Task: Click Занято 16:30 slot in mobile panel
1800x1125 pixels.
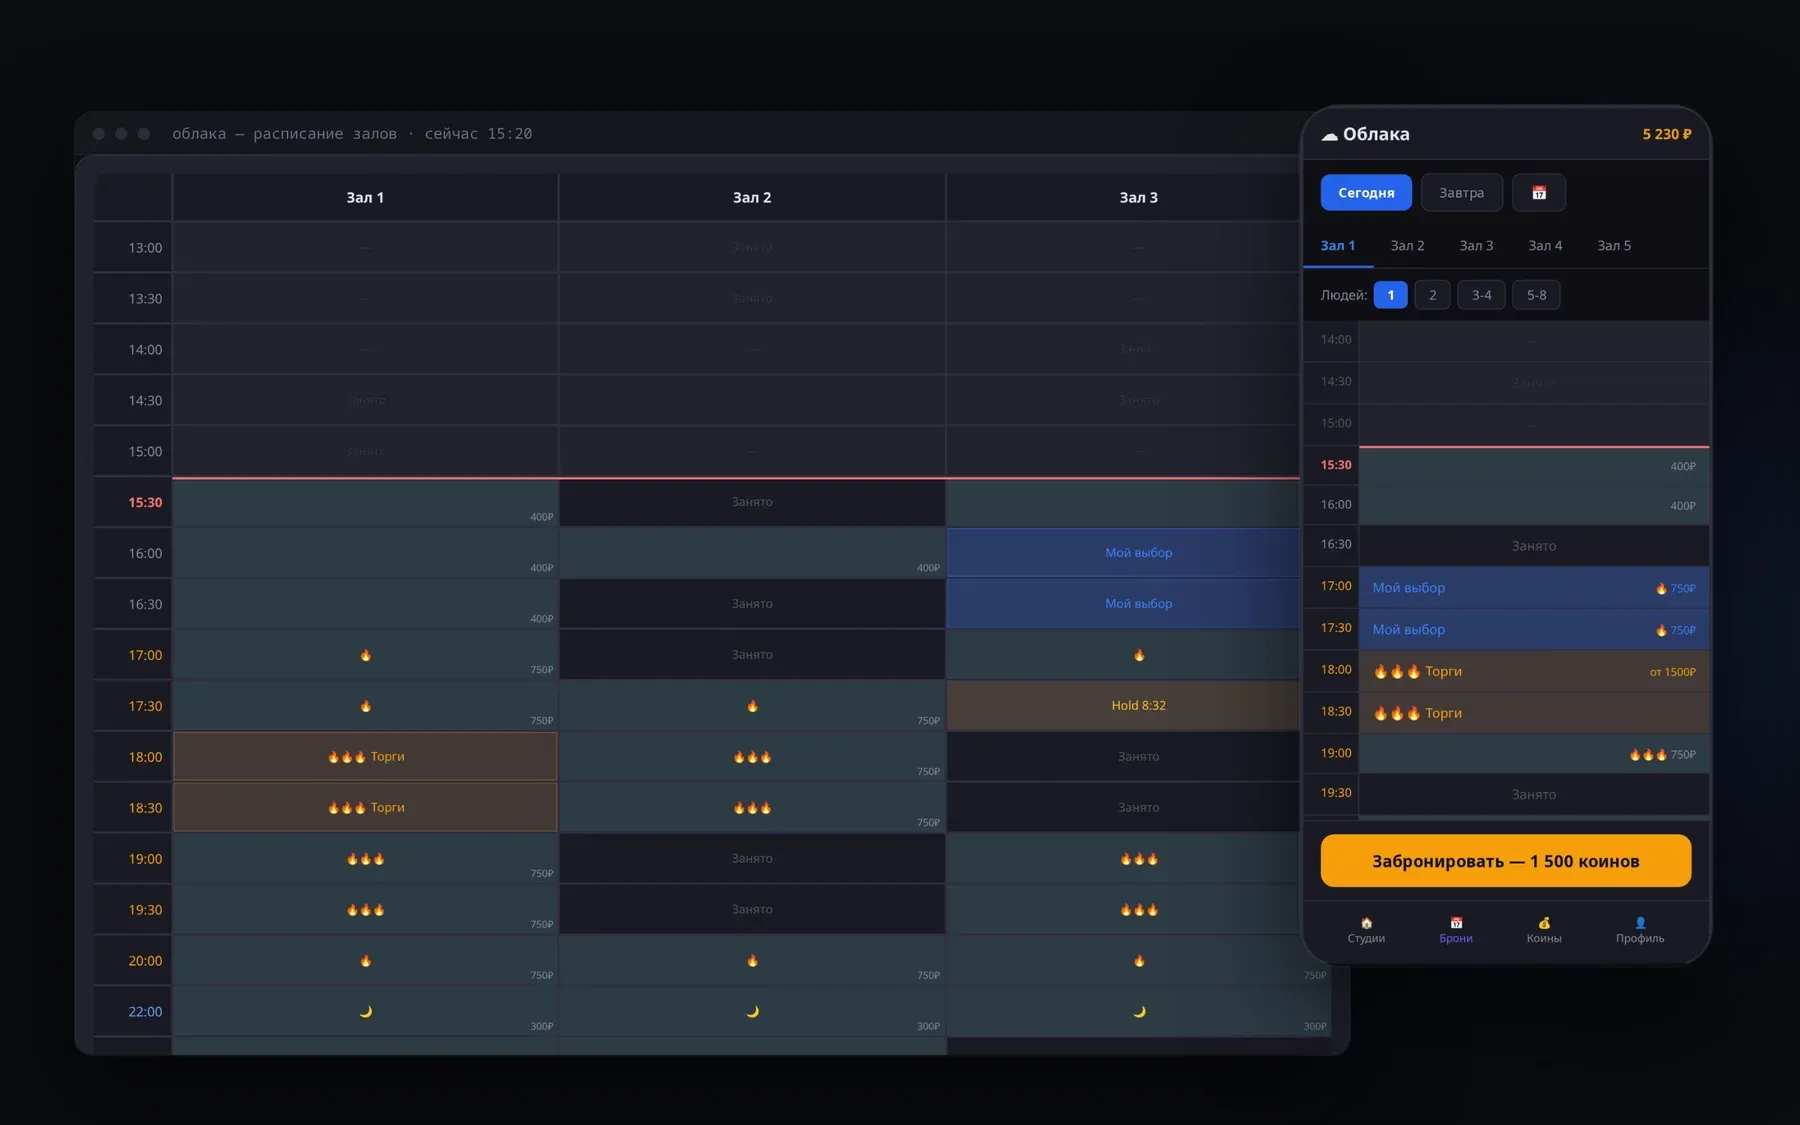Action: point(1534,546)
